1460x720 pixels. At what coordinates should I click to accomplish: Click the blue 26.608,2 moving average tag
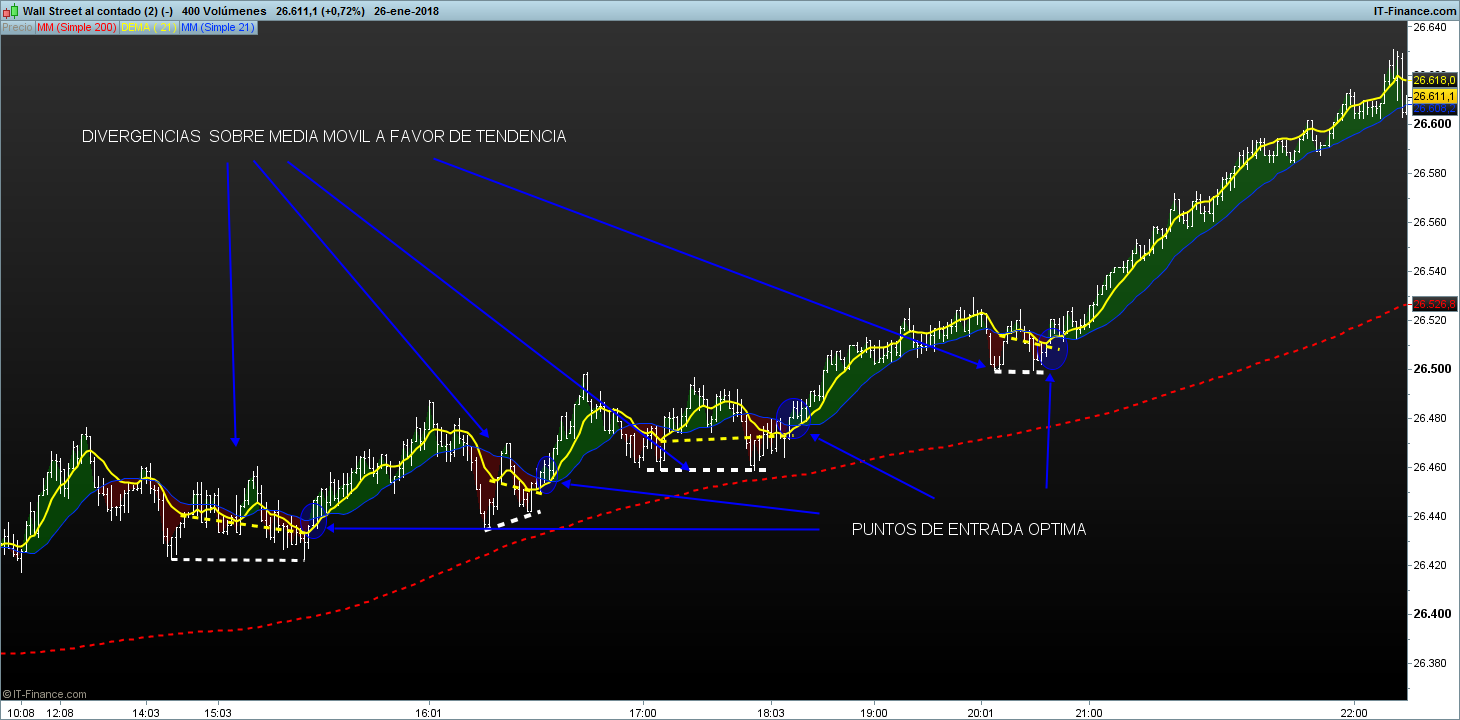(1433, 108)
